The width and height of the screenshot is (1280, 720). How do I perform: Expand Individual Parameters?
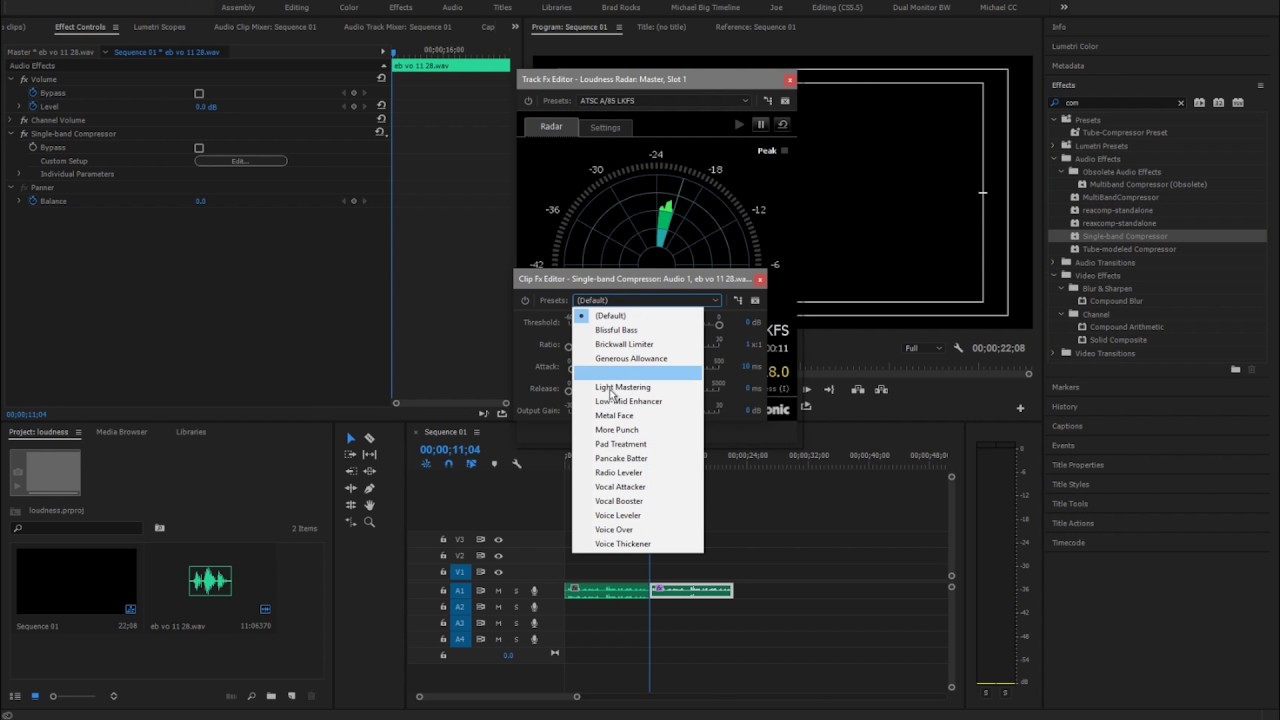[x=19, y=174]
